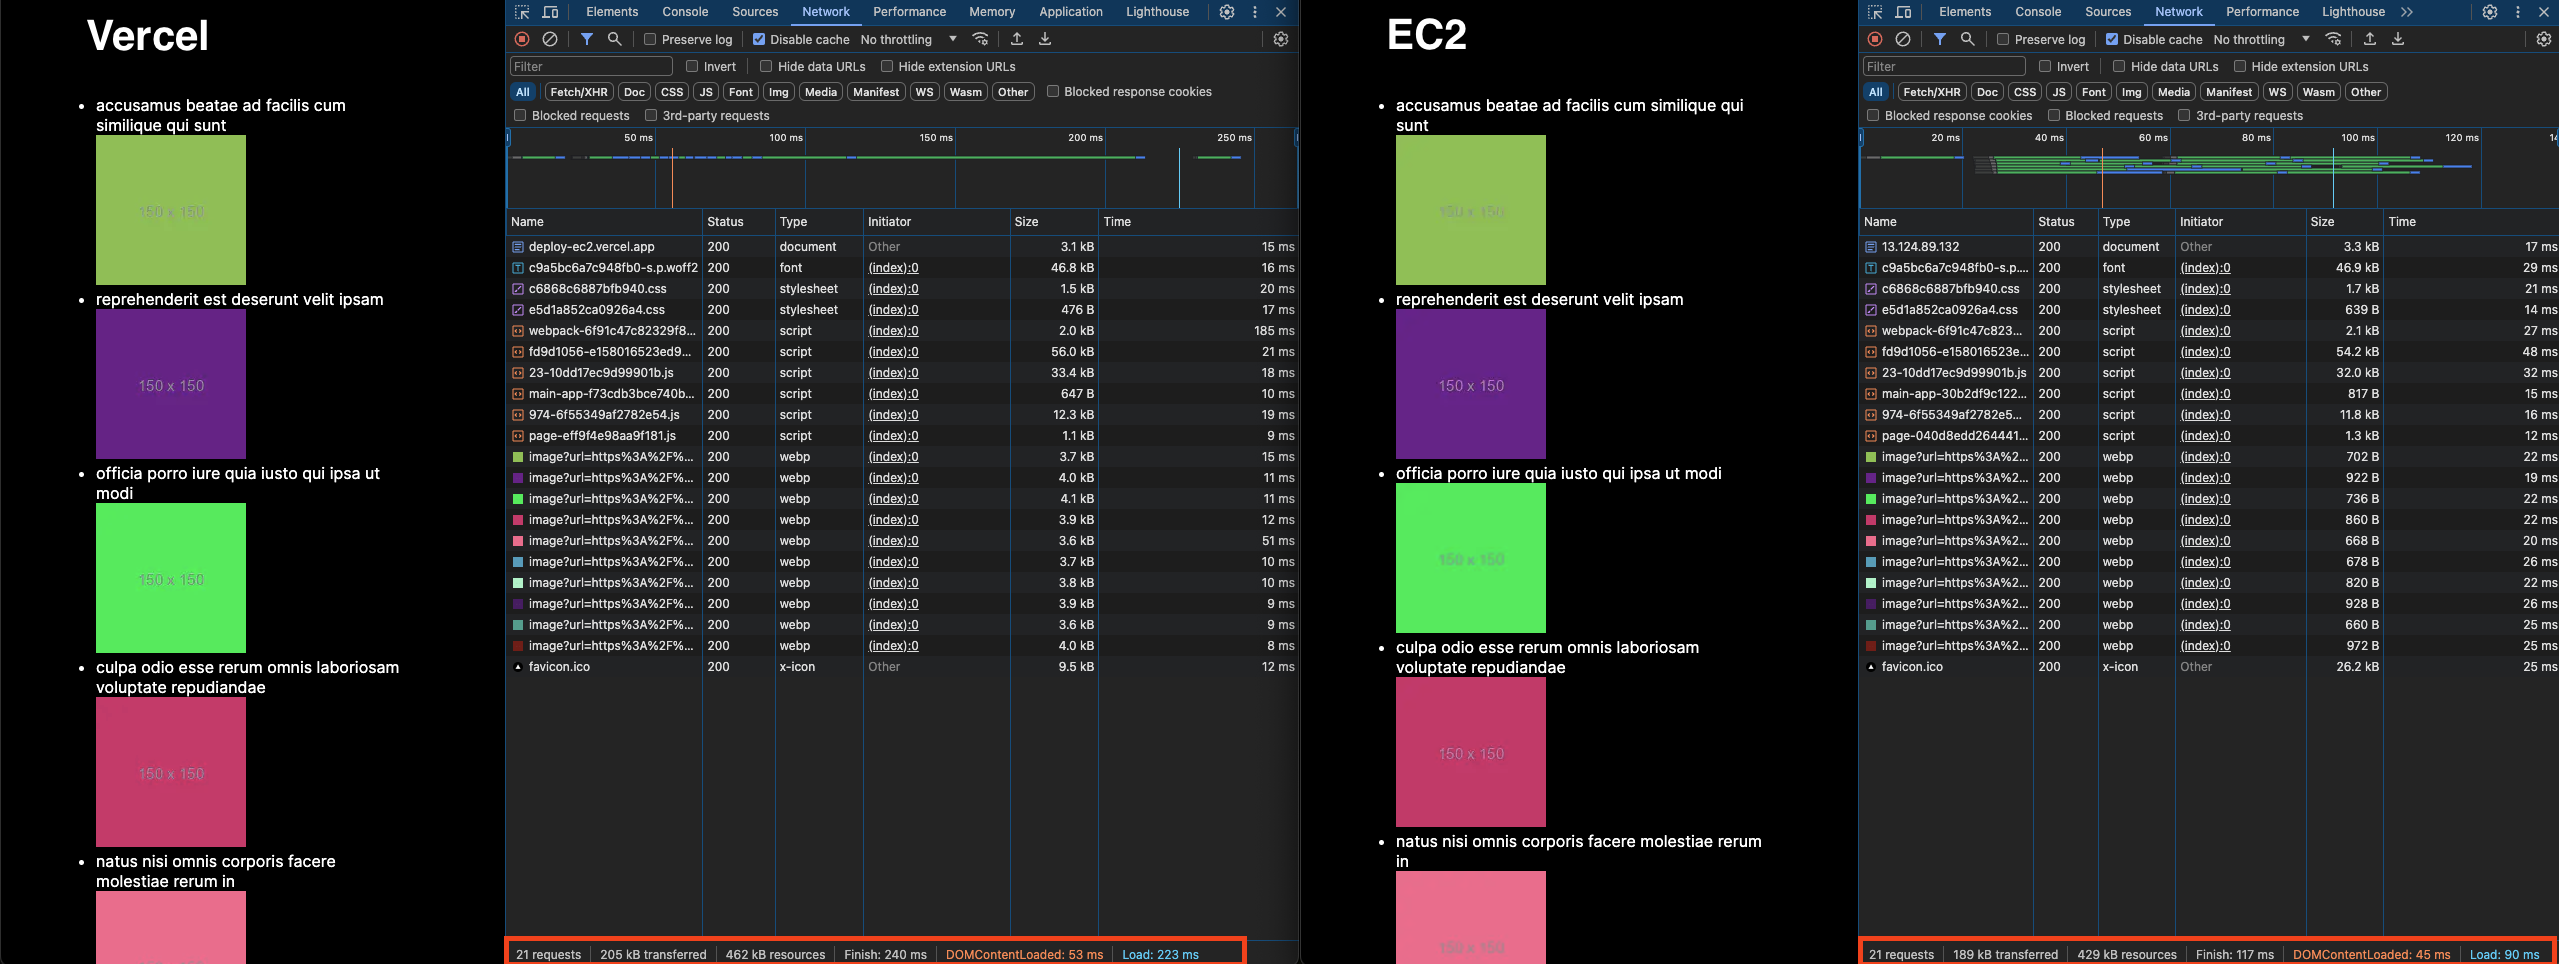The height and width of the screenshot is (964, 2559).
Task: Focus the Filter input in Vercel DevTools
Action: coord(591,67)
